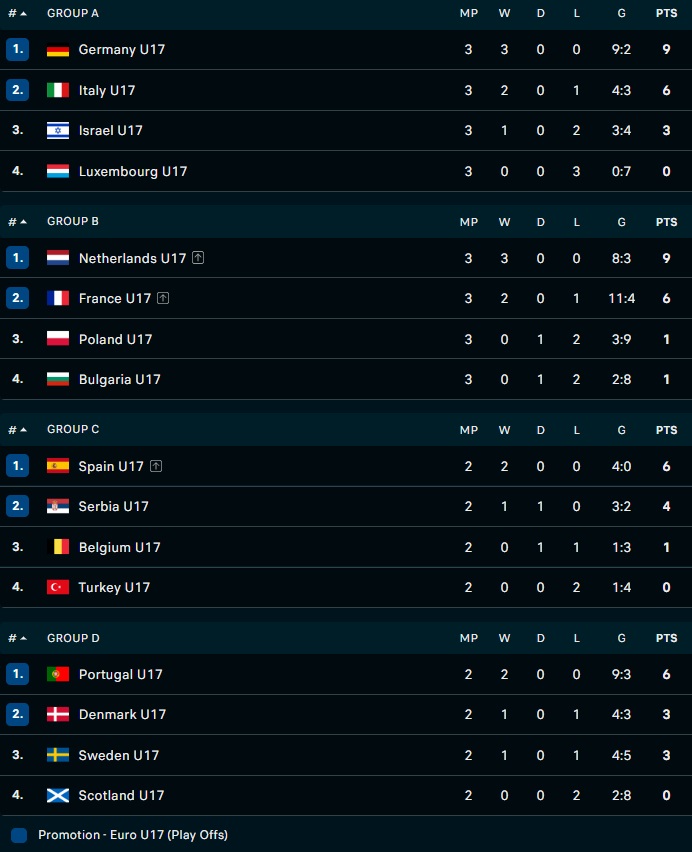Open Italy U17 team page

click(107, 90)
